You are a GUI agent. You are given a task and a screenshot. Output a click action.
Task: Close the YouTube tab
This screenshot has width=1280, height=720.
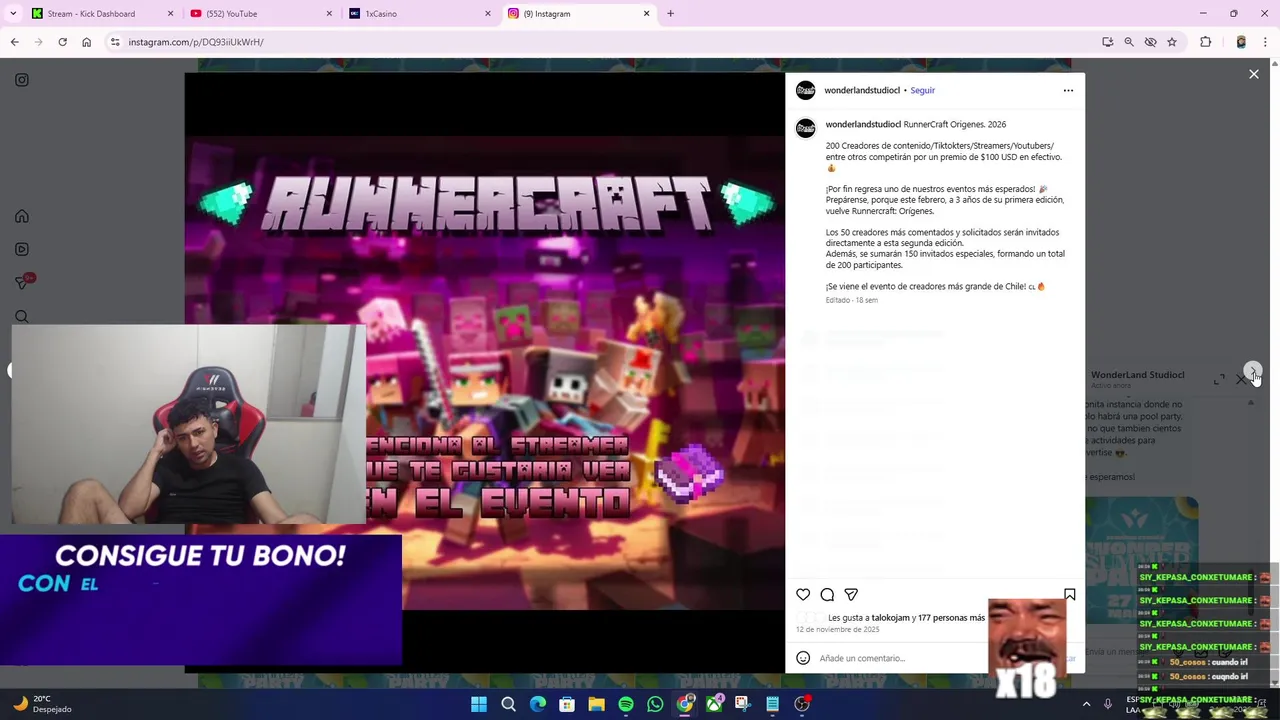(329, 14)
